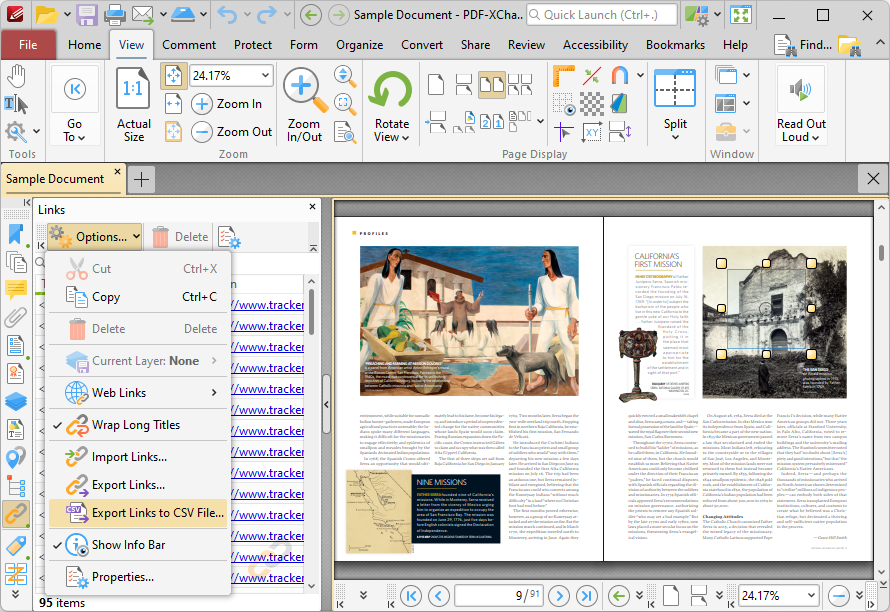Go to the previous page in status bar
The height and width of the screenshot is (612, 890).
[x=438, y=596]
